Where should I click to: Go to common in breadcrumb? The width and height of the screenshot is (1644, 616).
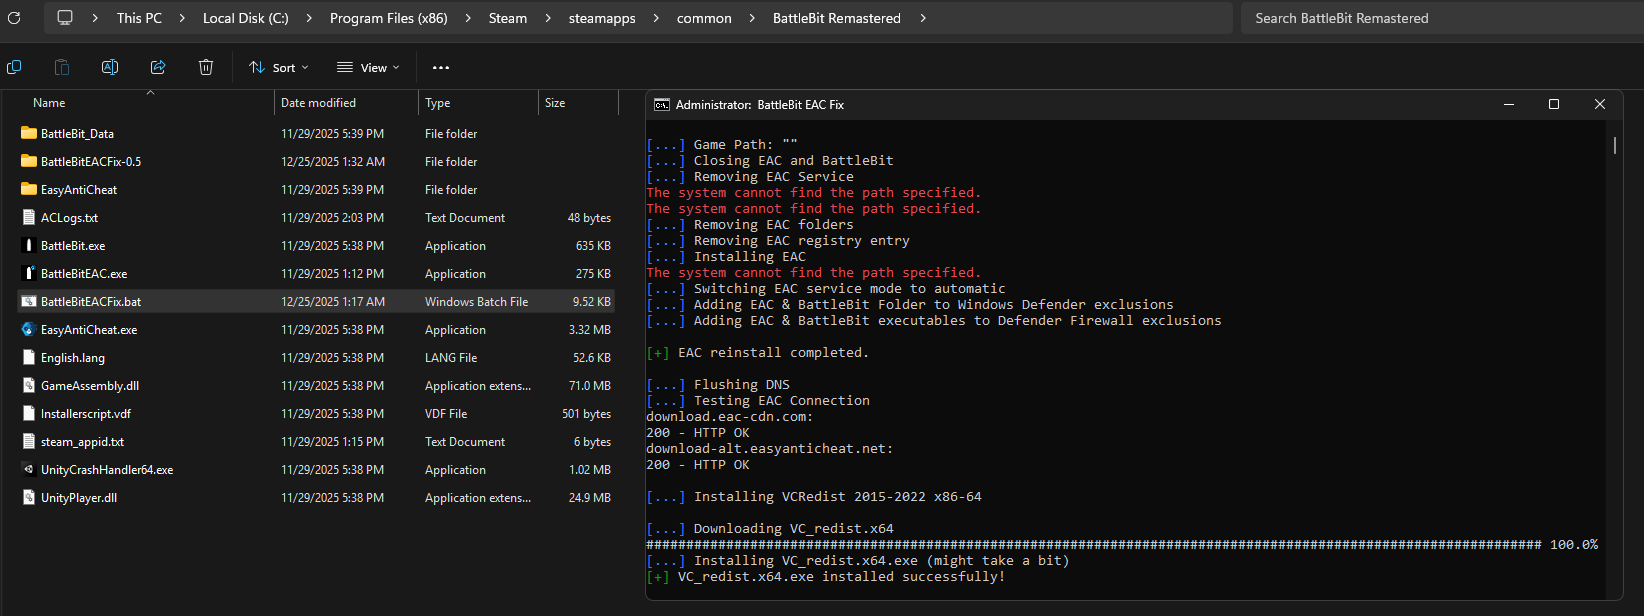[704, 18]
